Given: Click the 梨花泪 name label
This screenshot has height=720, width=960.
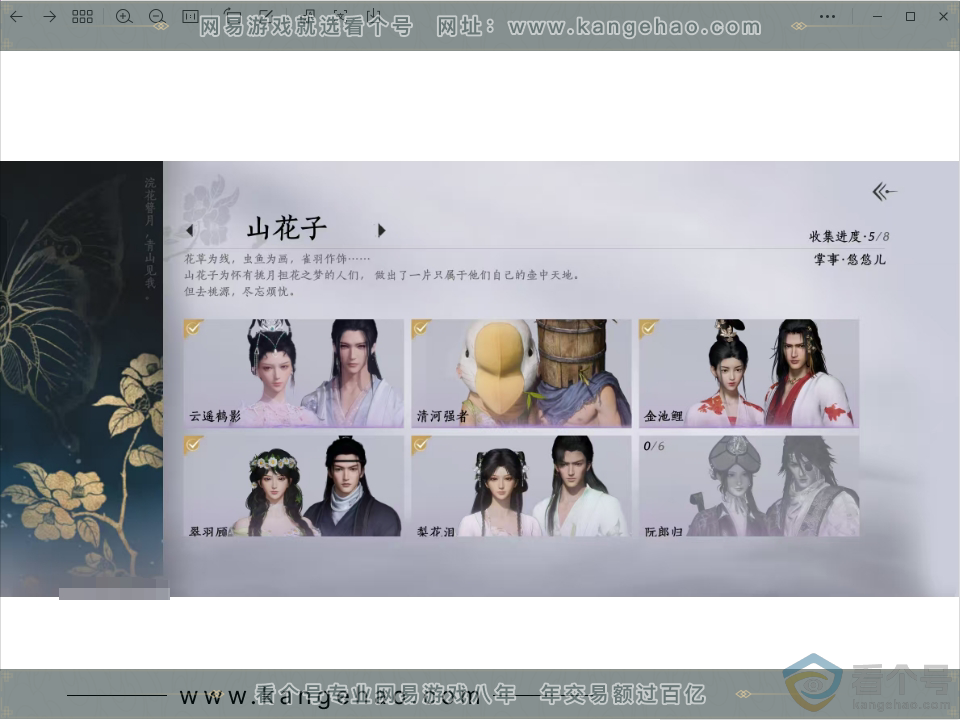Looking at the screenshot, I should point(436,531).
